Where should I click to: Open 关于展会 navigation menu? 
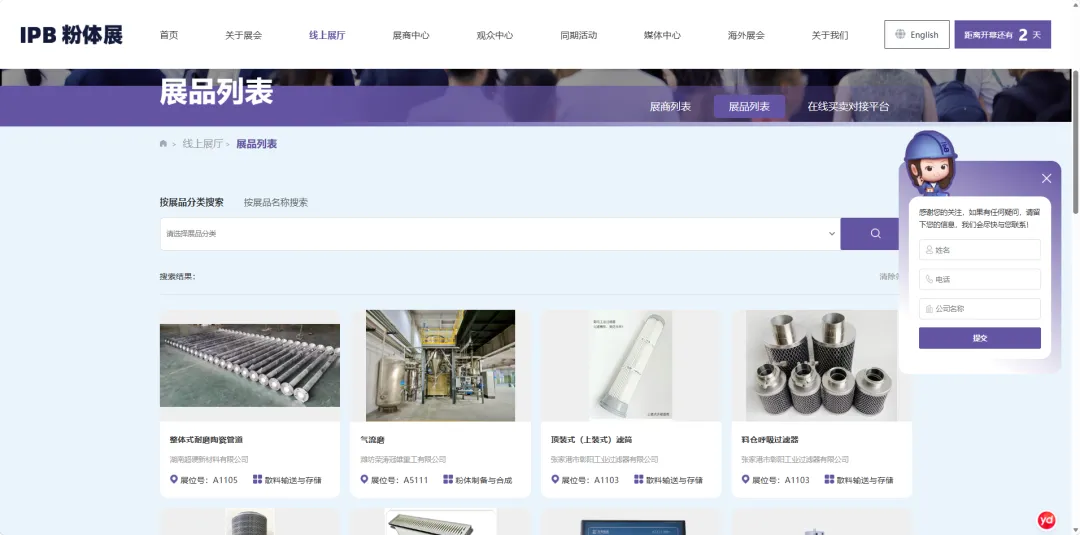click(243, 35)
